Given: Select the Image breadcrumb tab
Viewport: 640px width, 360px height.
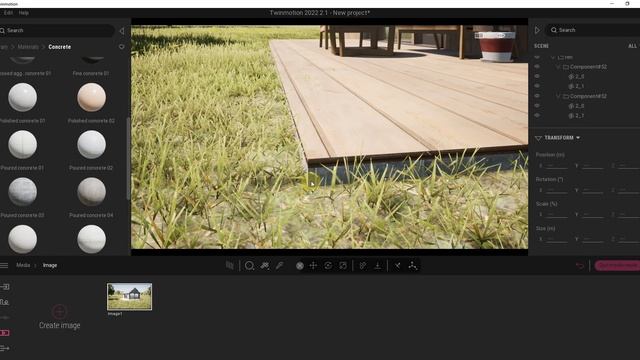Looking at the screenshot, I should pyautogui.click(x=50, y=265).
